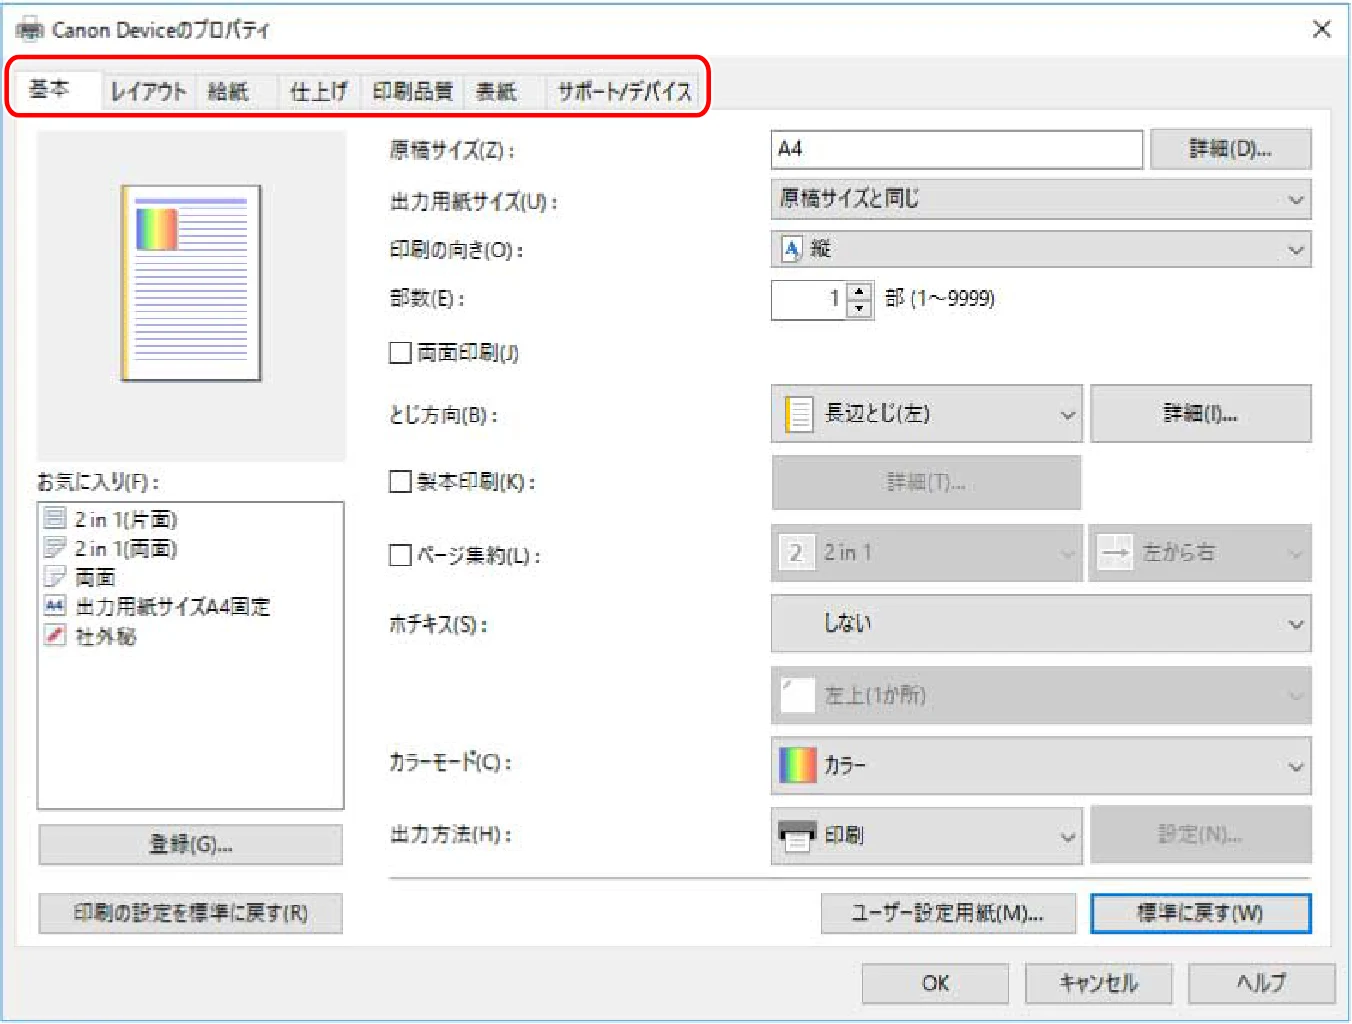
Task: Check the 製本印刷 checkbox
Action: [x=400, y=482]
